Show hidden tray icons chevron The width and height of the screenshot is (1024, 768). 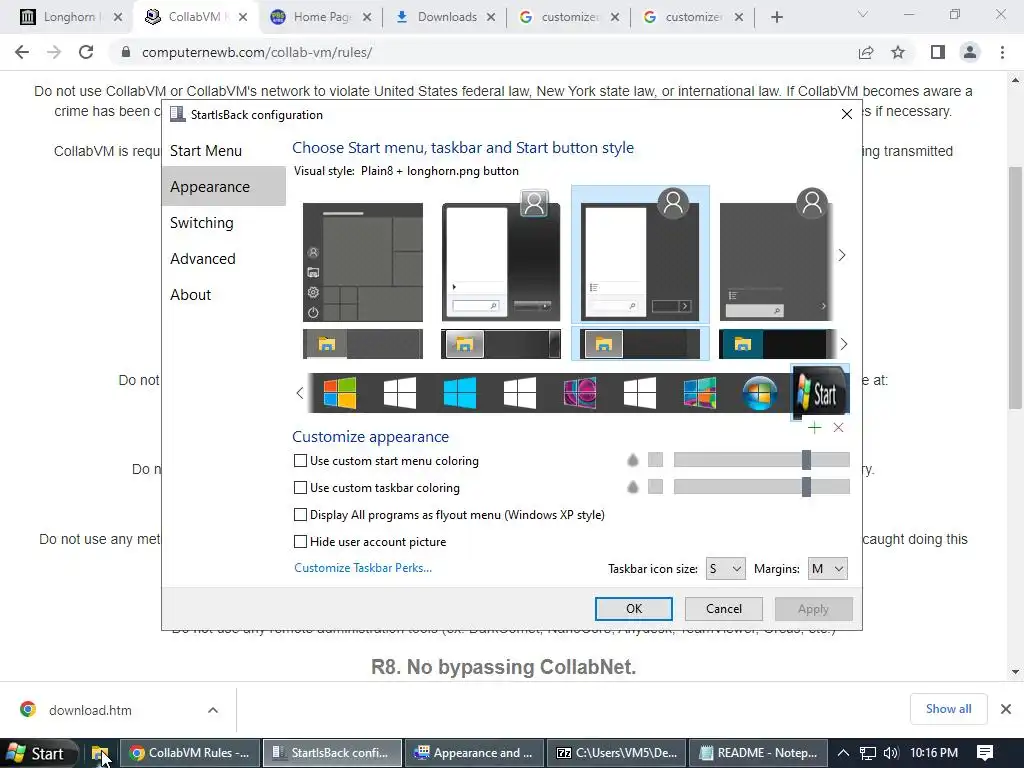843,753
